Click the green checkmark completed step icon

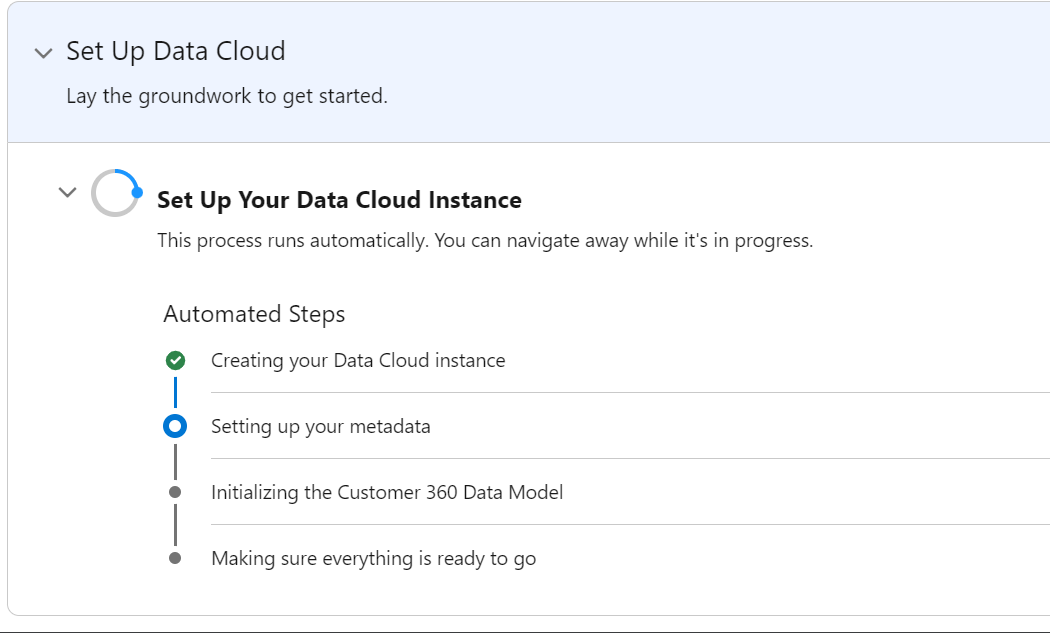point(175,360)
